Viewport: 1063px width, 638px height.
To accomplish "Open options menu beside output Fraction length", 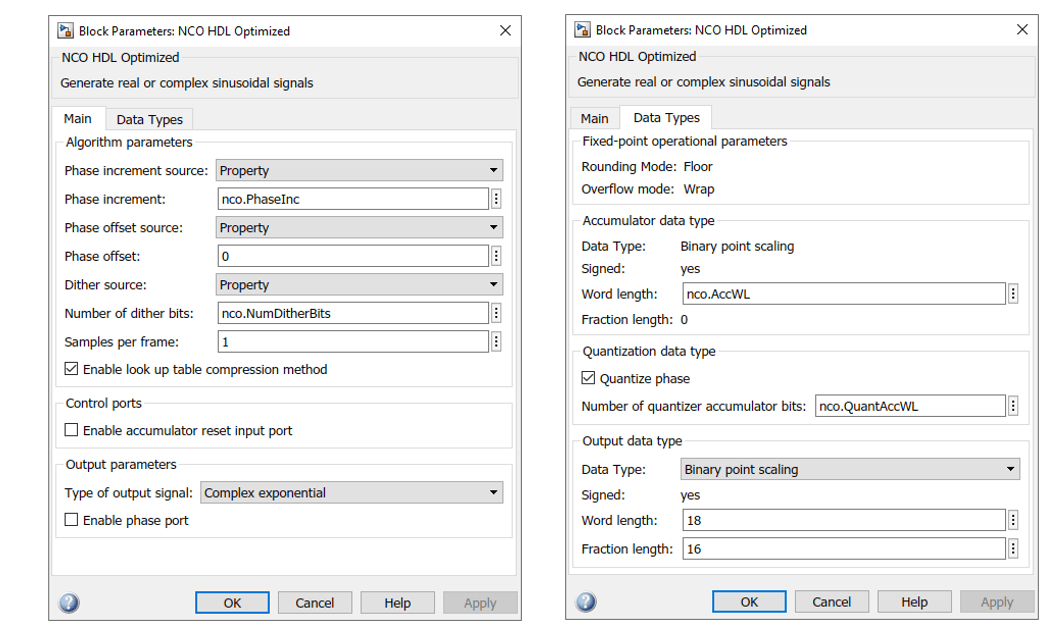I will (x=1013, y=549).
